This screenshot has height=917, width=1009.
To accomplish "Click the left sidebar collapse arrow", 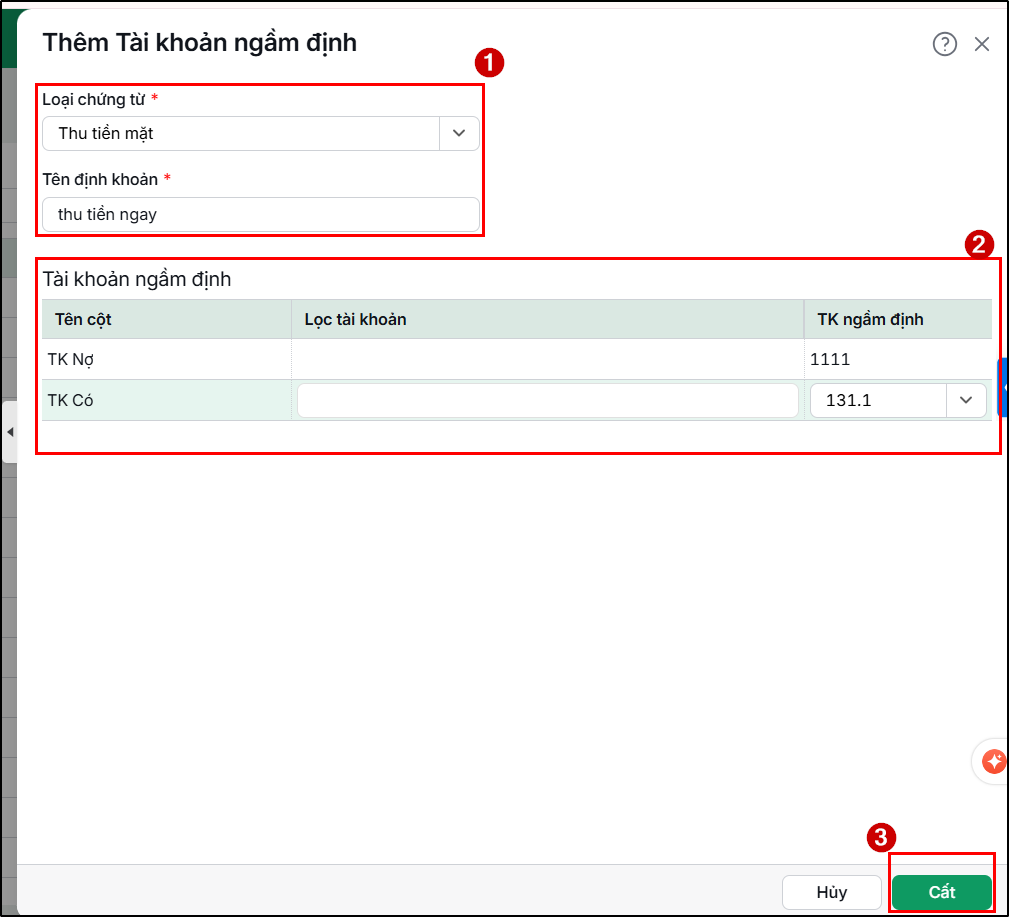I will click(10, 432).
